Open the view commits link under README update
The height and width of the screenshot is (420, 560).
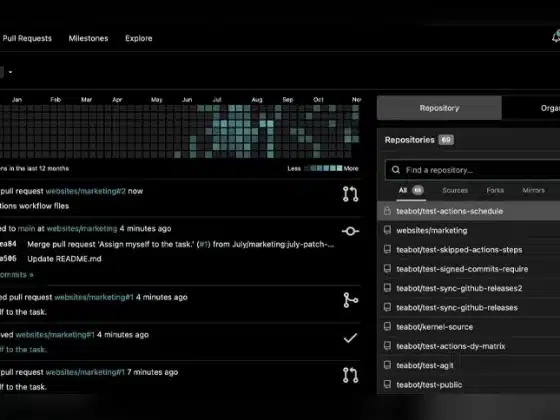(16, 275)
